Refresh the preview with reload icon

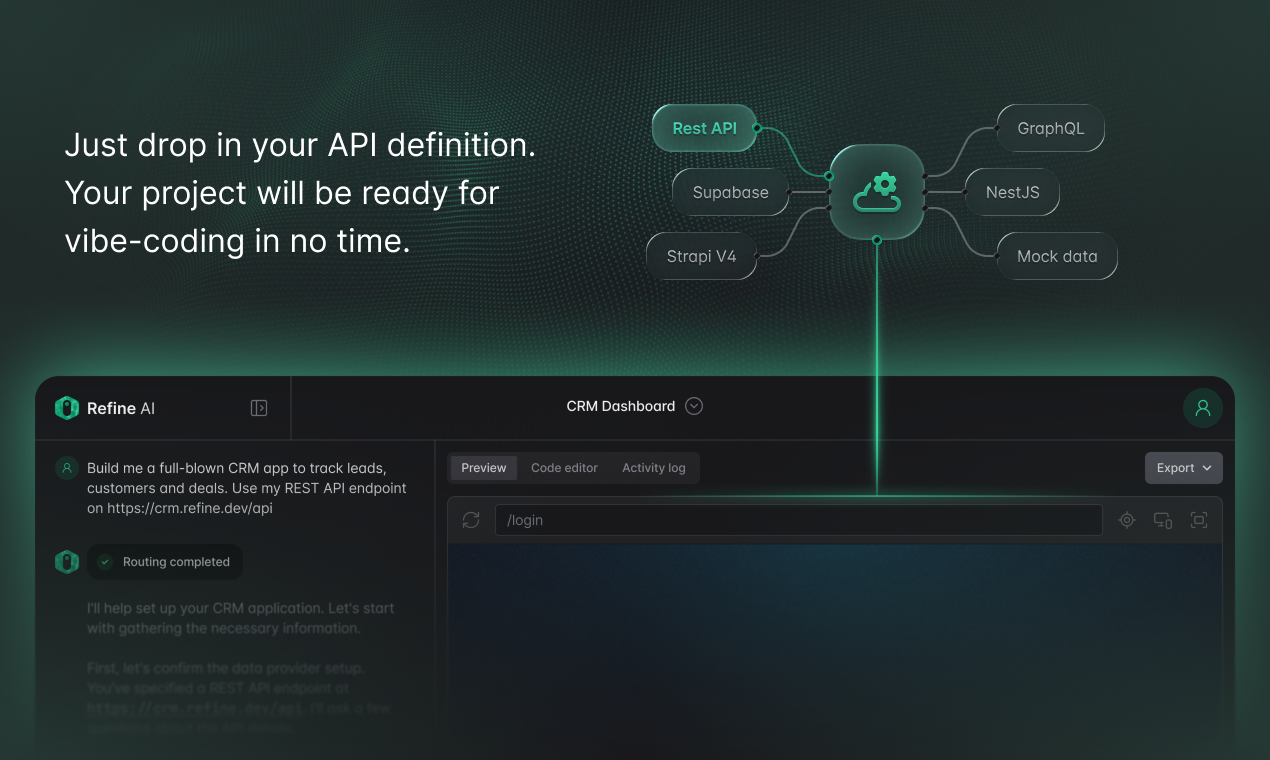click(x=471, y=520)
